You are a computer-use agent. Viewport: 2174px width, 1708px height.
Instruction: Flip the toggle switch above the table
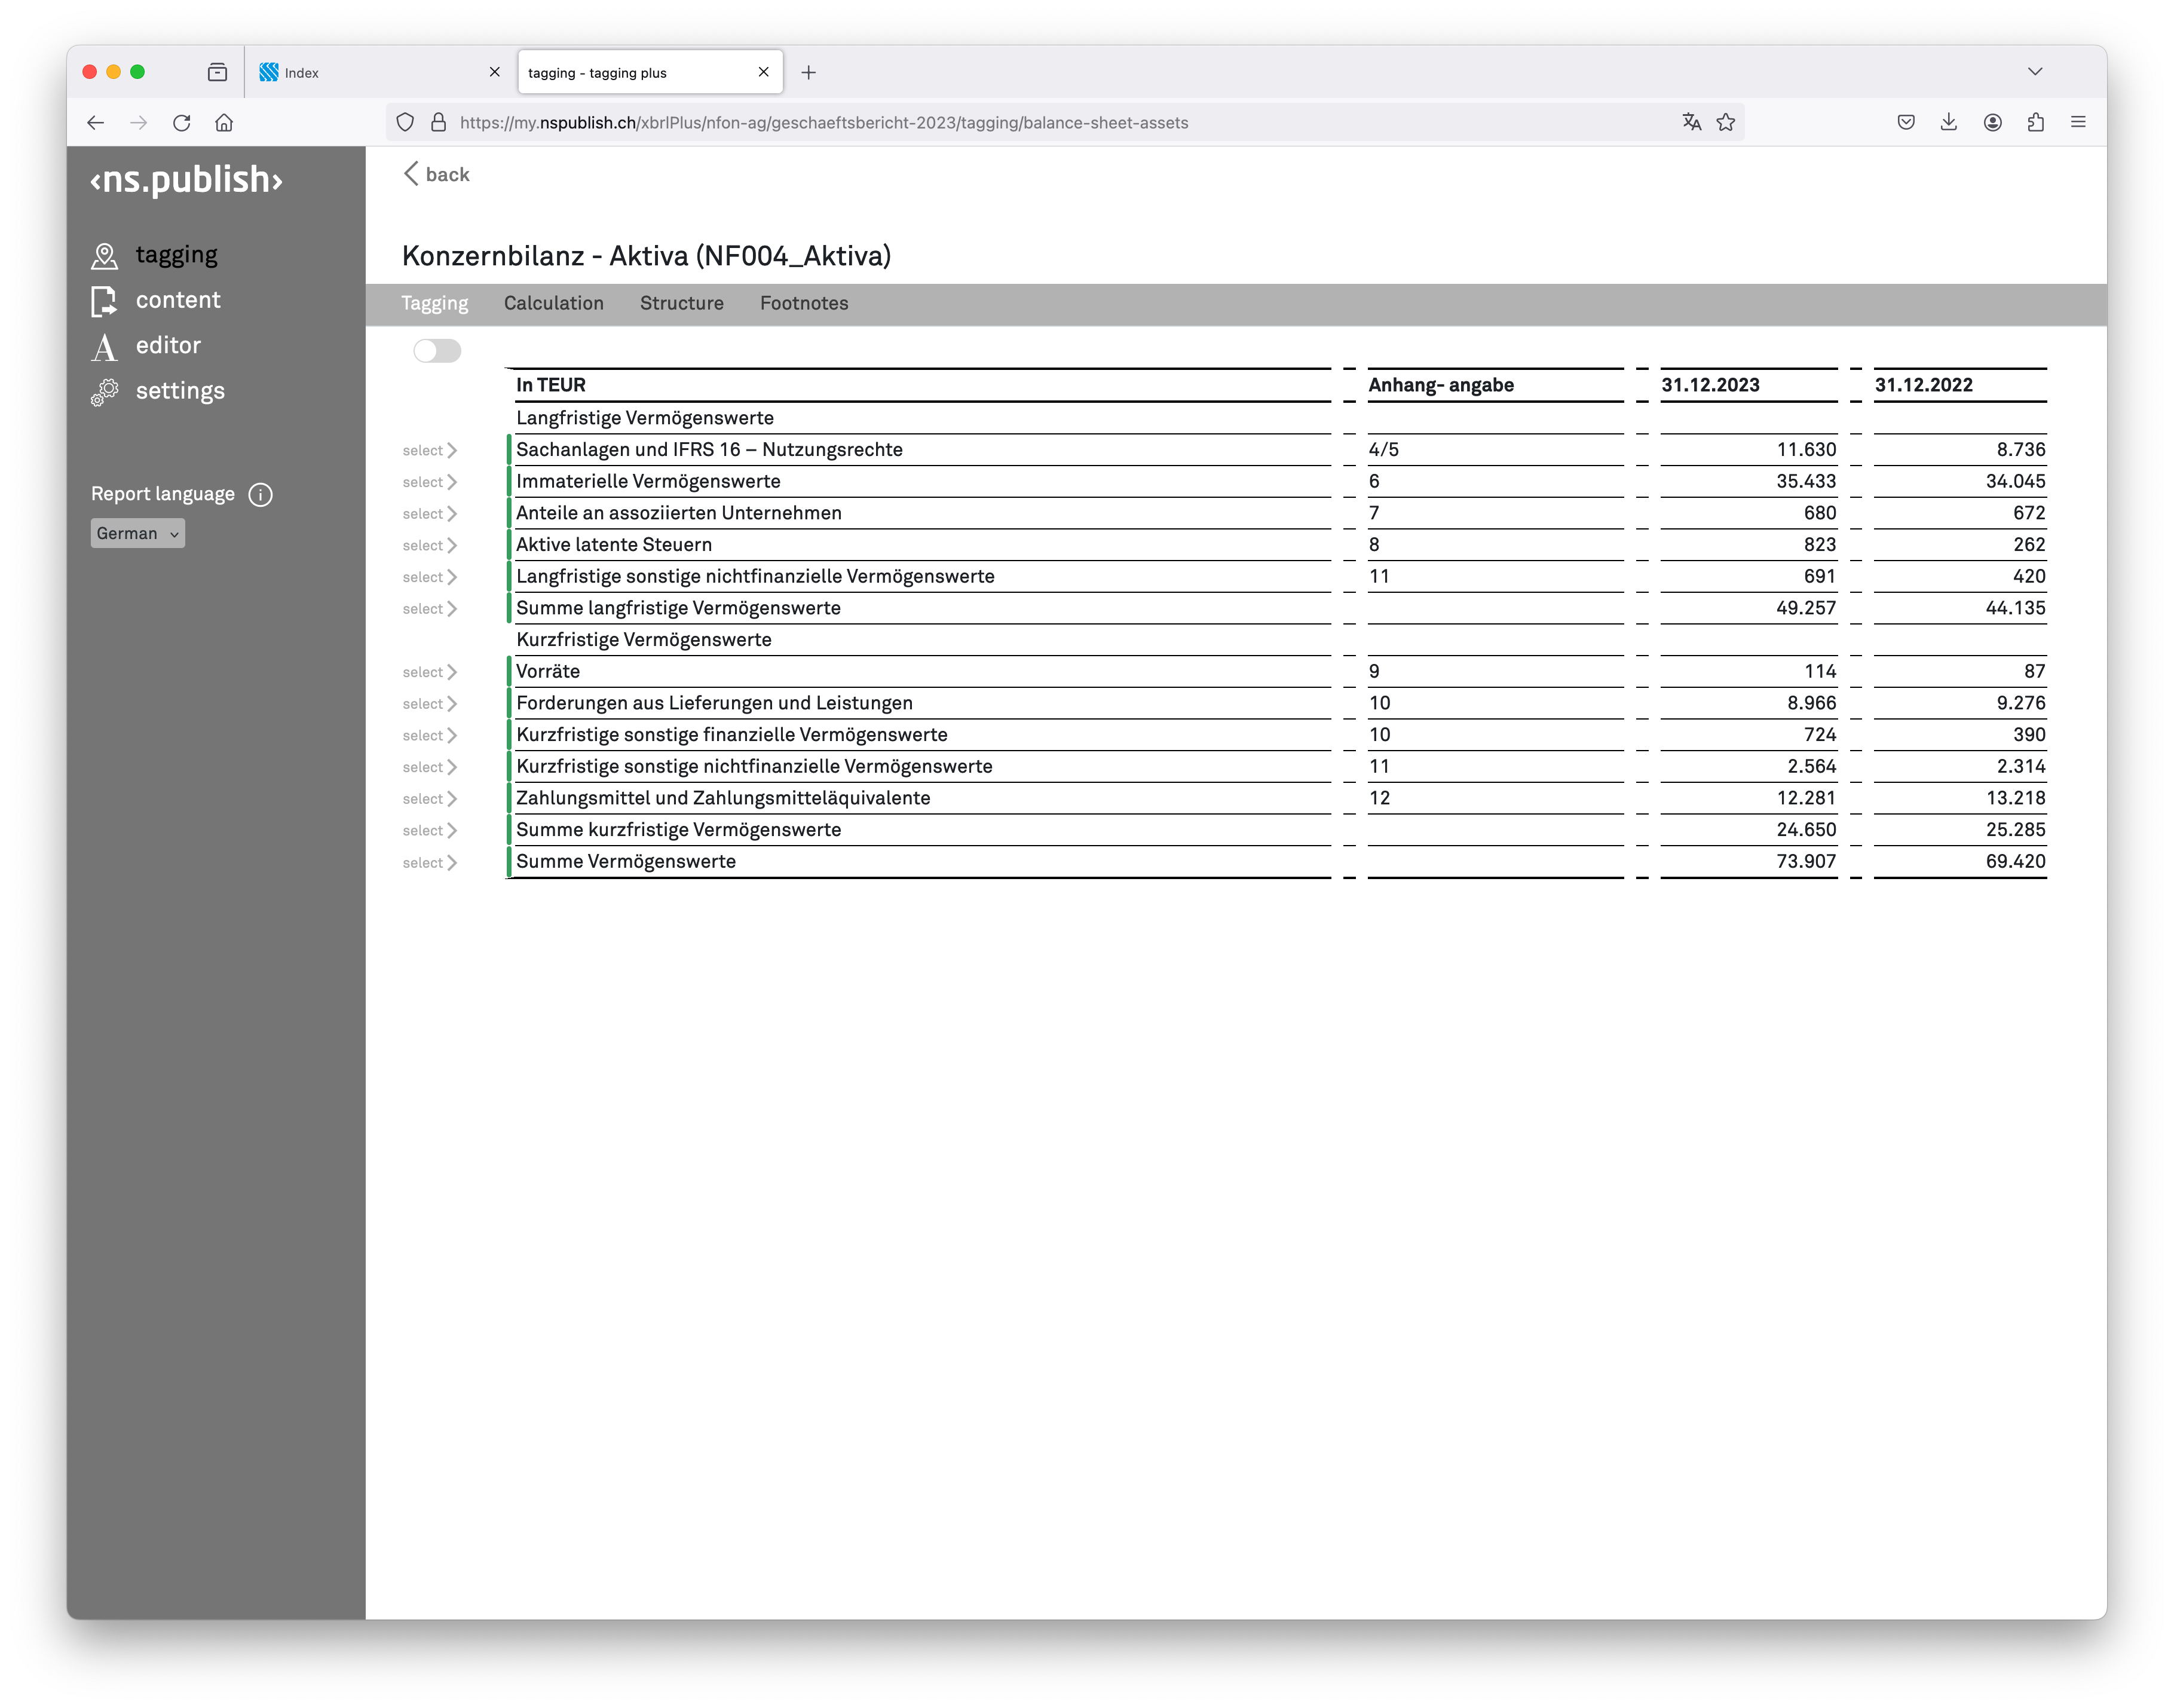point(437,350)
